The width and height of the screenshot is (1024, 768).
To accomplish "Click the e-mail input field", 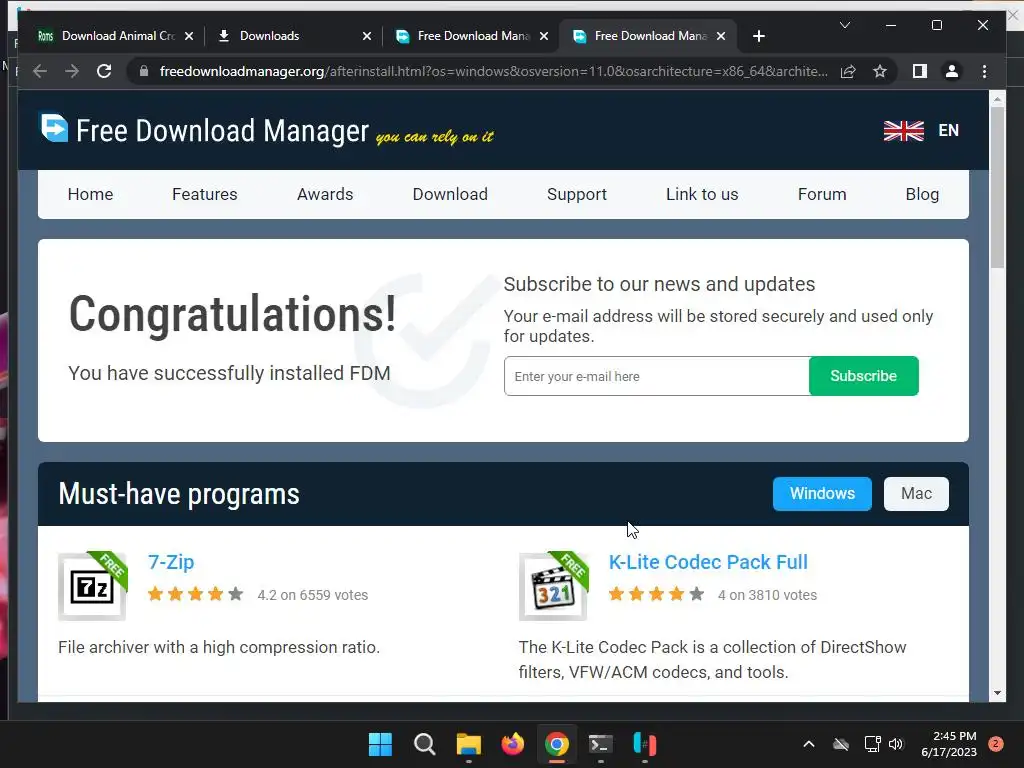I will (x=656, y=376).
